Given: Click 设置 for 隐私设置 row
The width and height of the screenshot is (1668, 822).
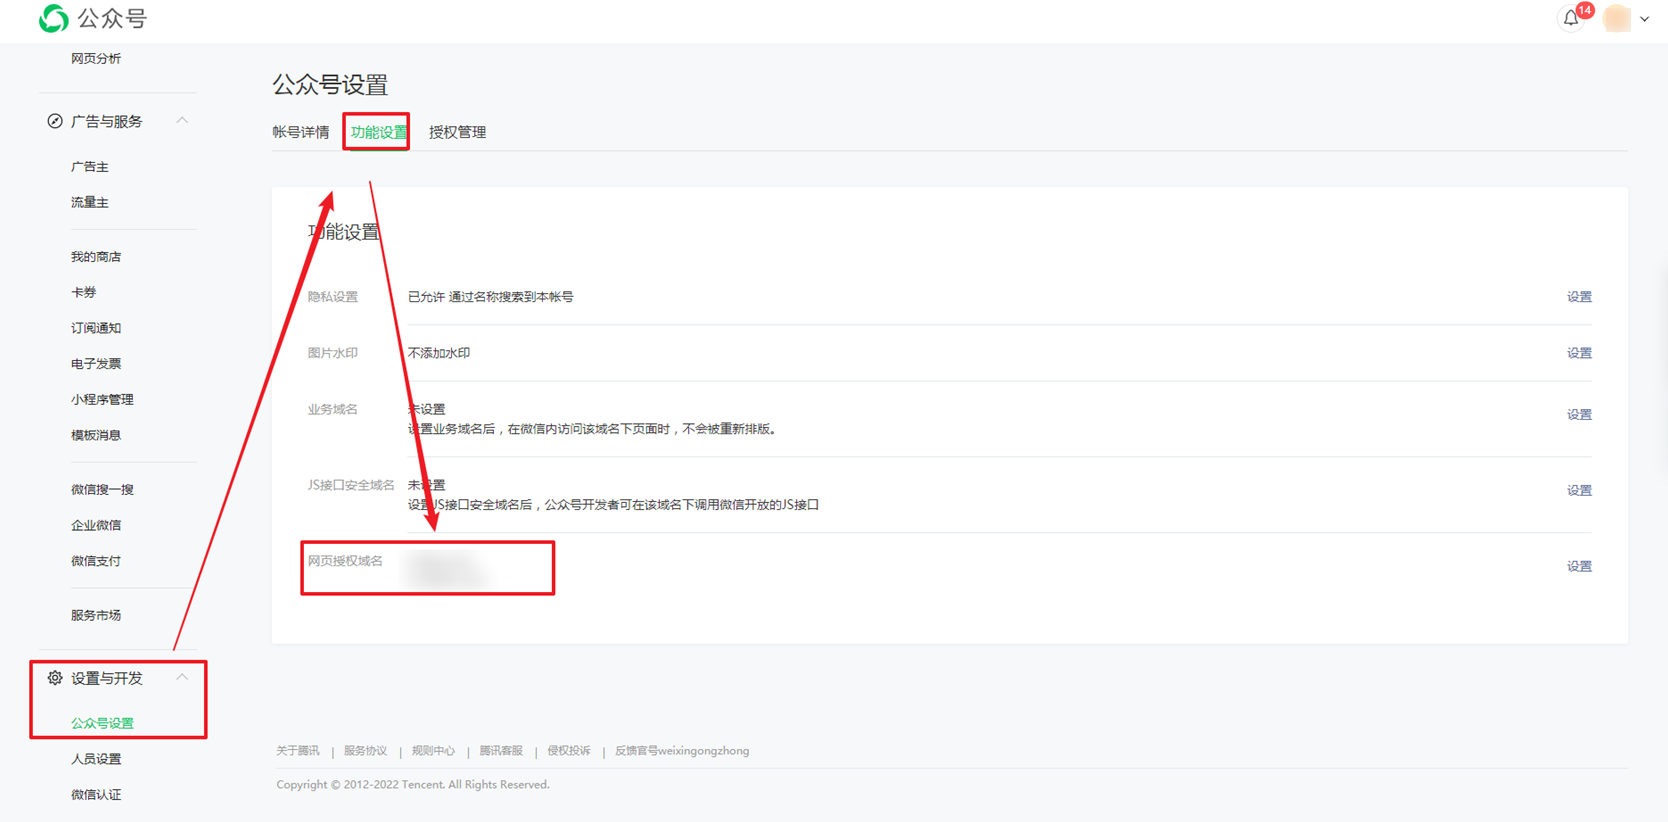Looking at the screenshot, I should click(1579, 297).
